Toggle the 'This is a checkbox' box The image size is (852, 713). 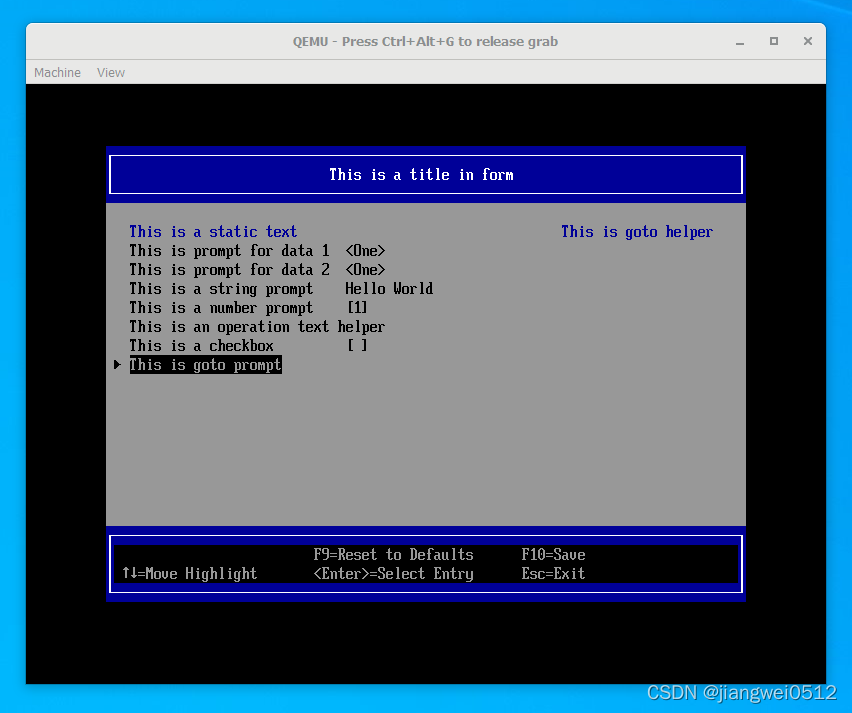click(x=357, y=346)
